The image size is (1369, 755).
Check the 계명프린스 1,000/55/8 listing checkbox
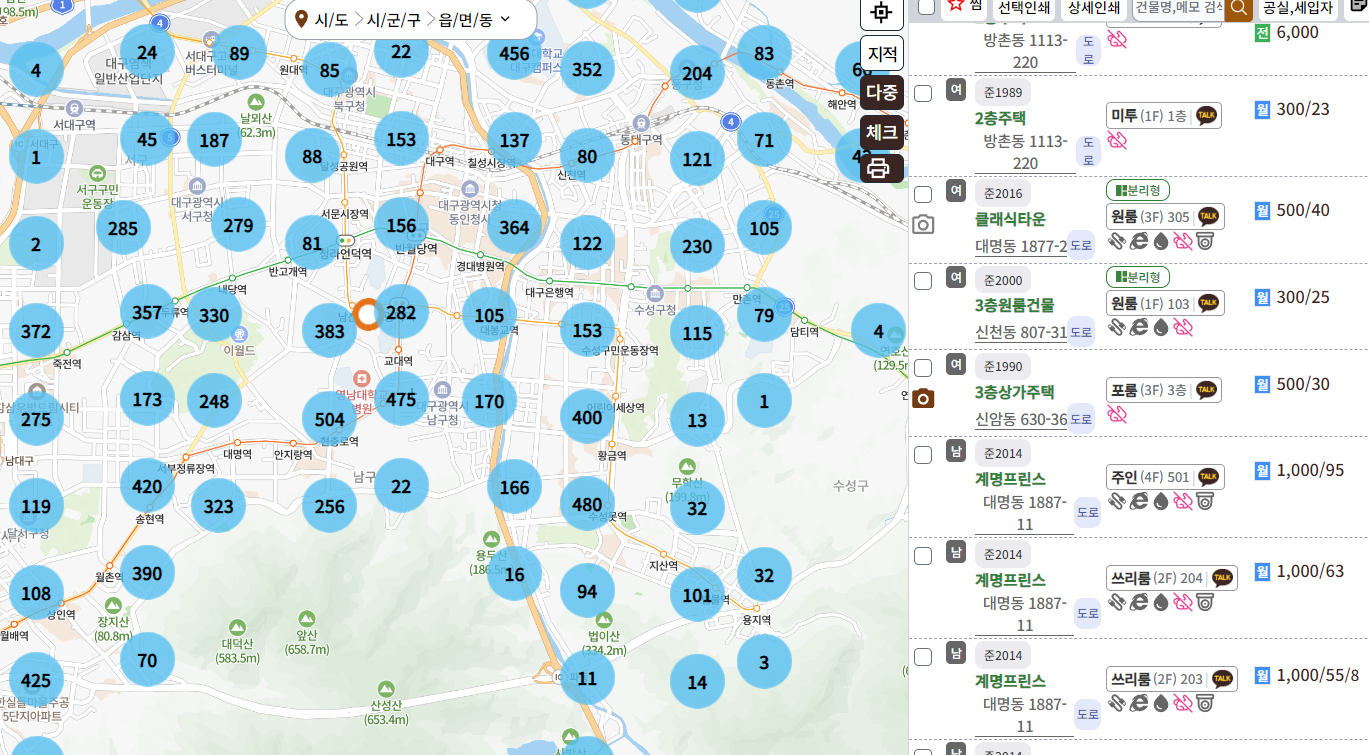(924, 656)
